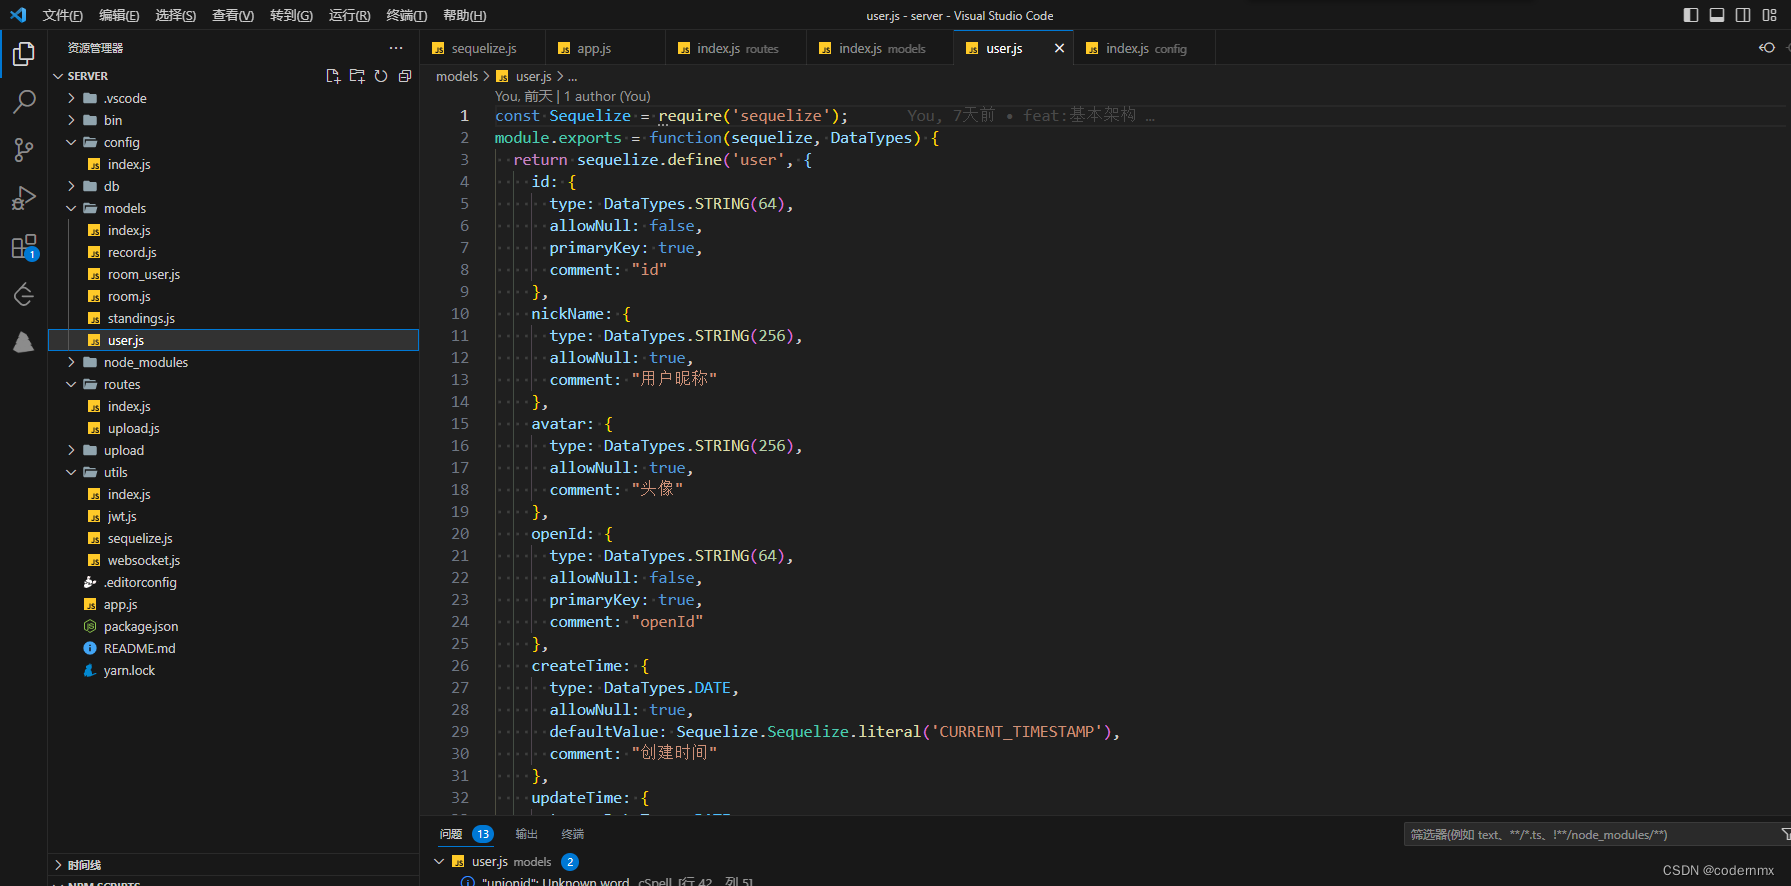Switch to the sequelize.js tab

484,48
